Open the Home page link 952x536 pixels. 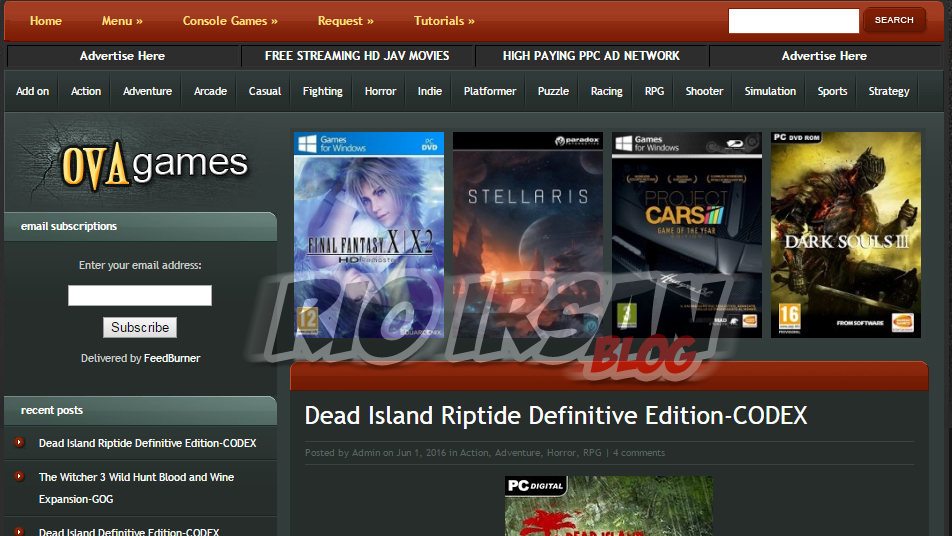[x=46, y=21]
